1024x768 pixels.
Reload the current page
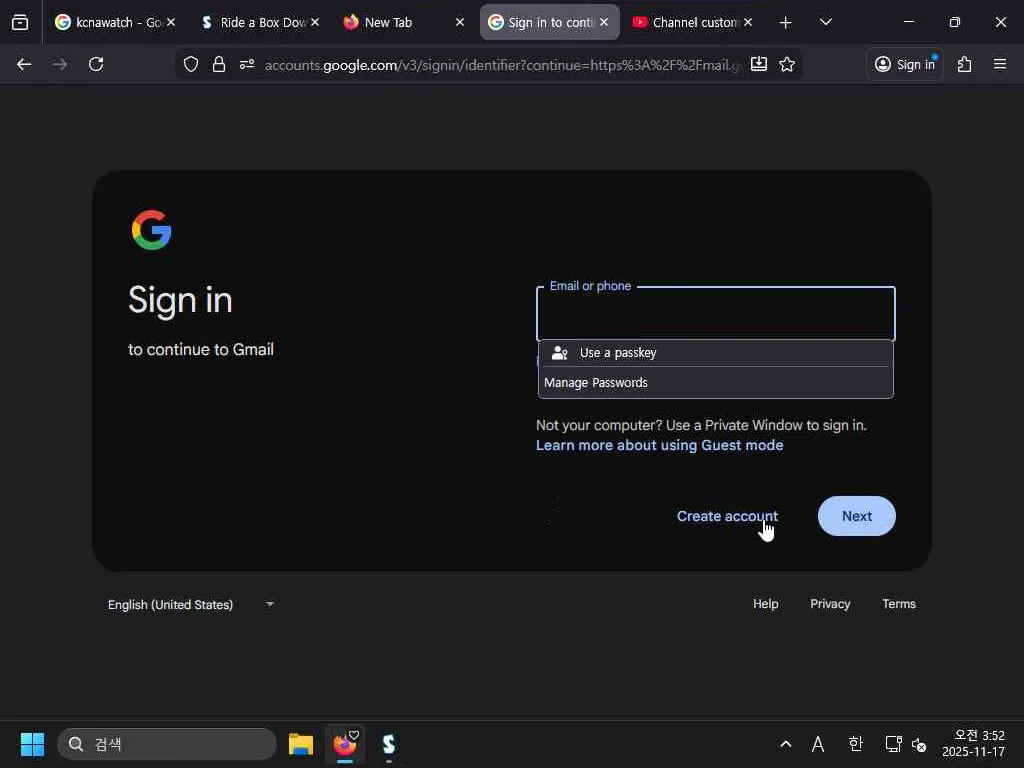click(x=96, y=64)
